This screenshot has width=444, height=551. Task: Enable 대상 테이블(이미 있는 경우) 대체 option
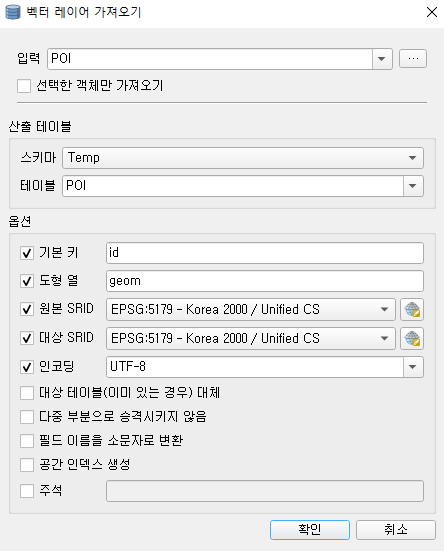click(x=27, y=393)
